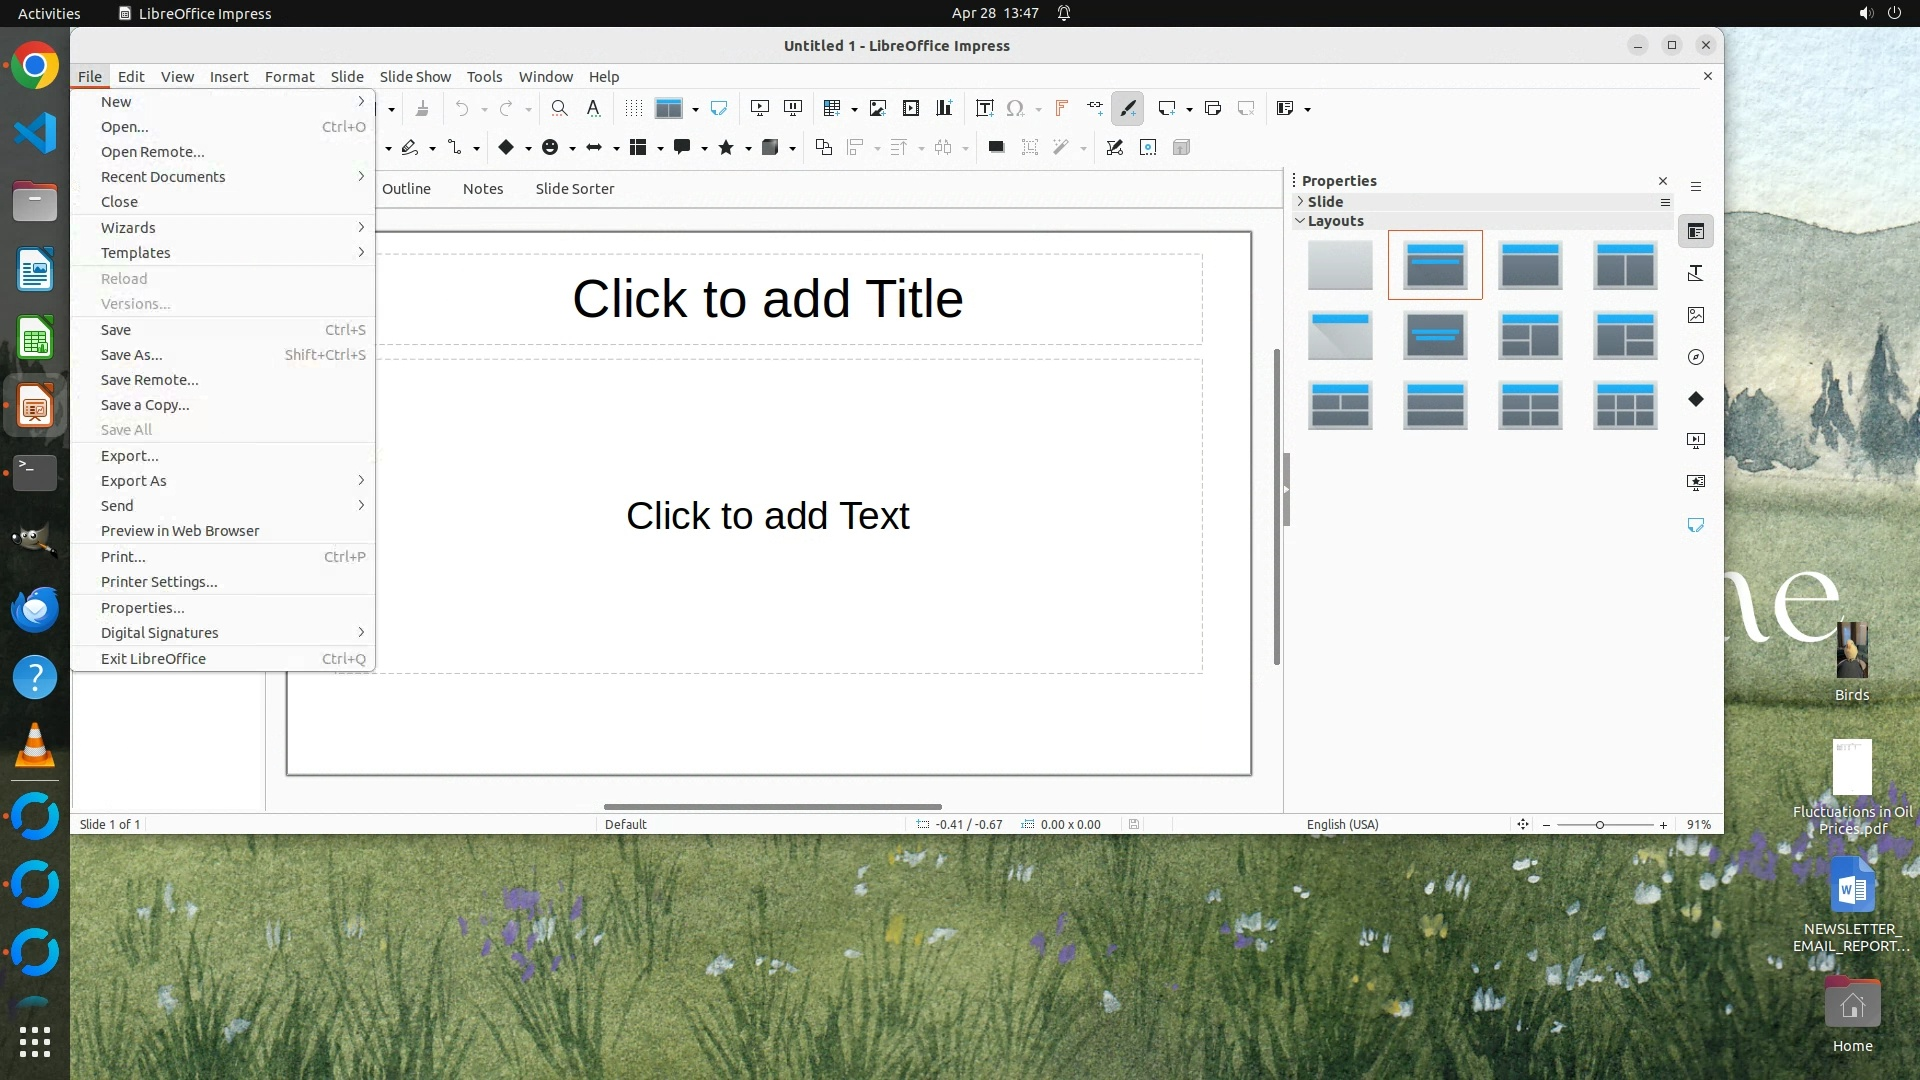Click Insert Text Box icon
This screenshot has width=1920, height=1080.
pos(984,108)
